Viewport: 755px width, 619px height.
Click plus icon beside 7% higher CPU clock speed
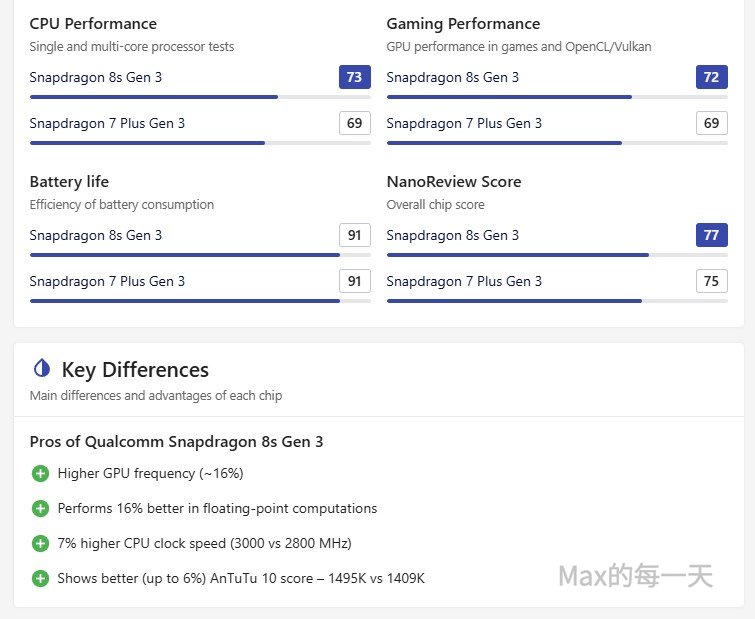click(40, 544)
